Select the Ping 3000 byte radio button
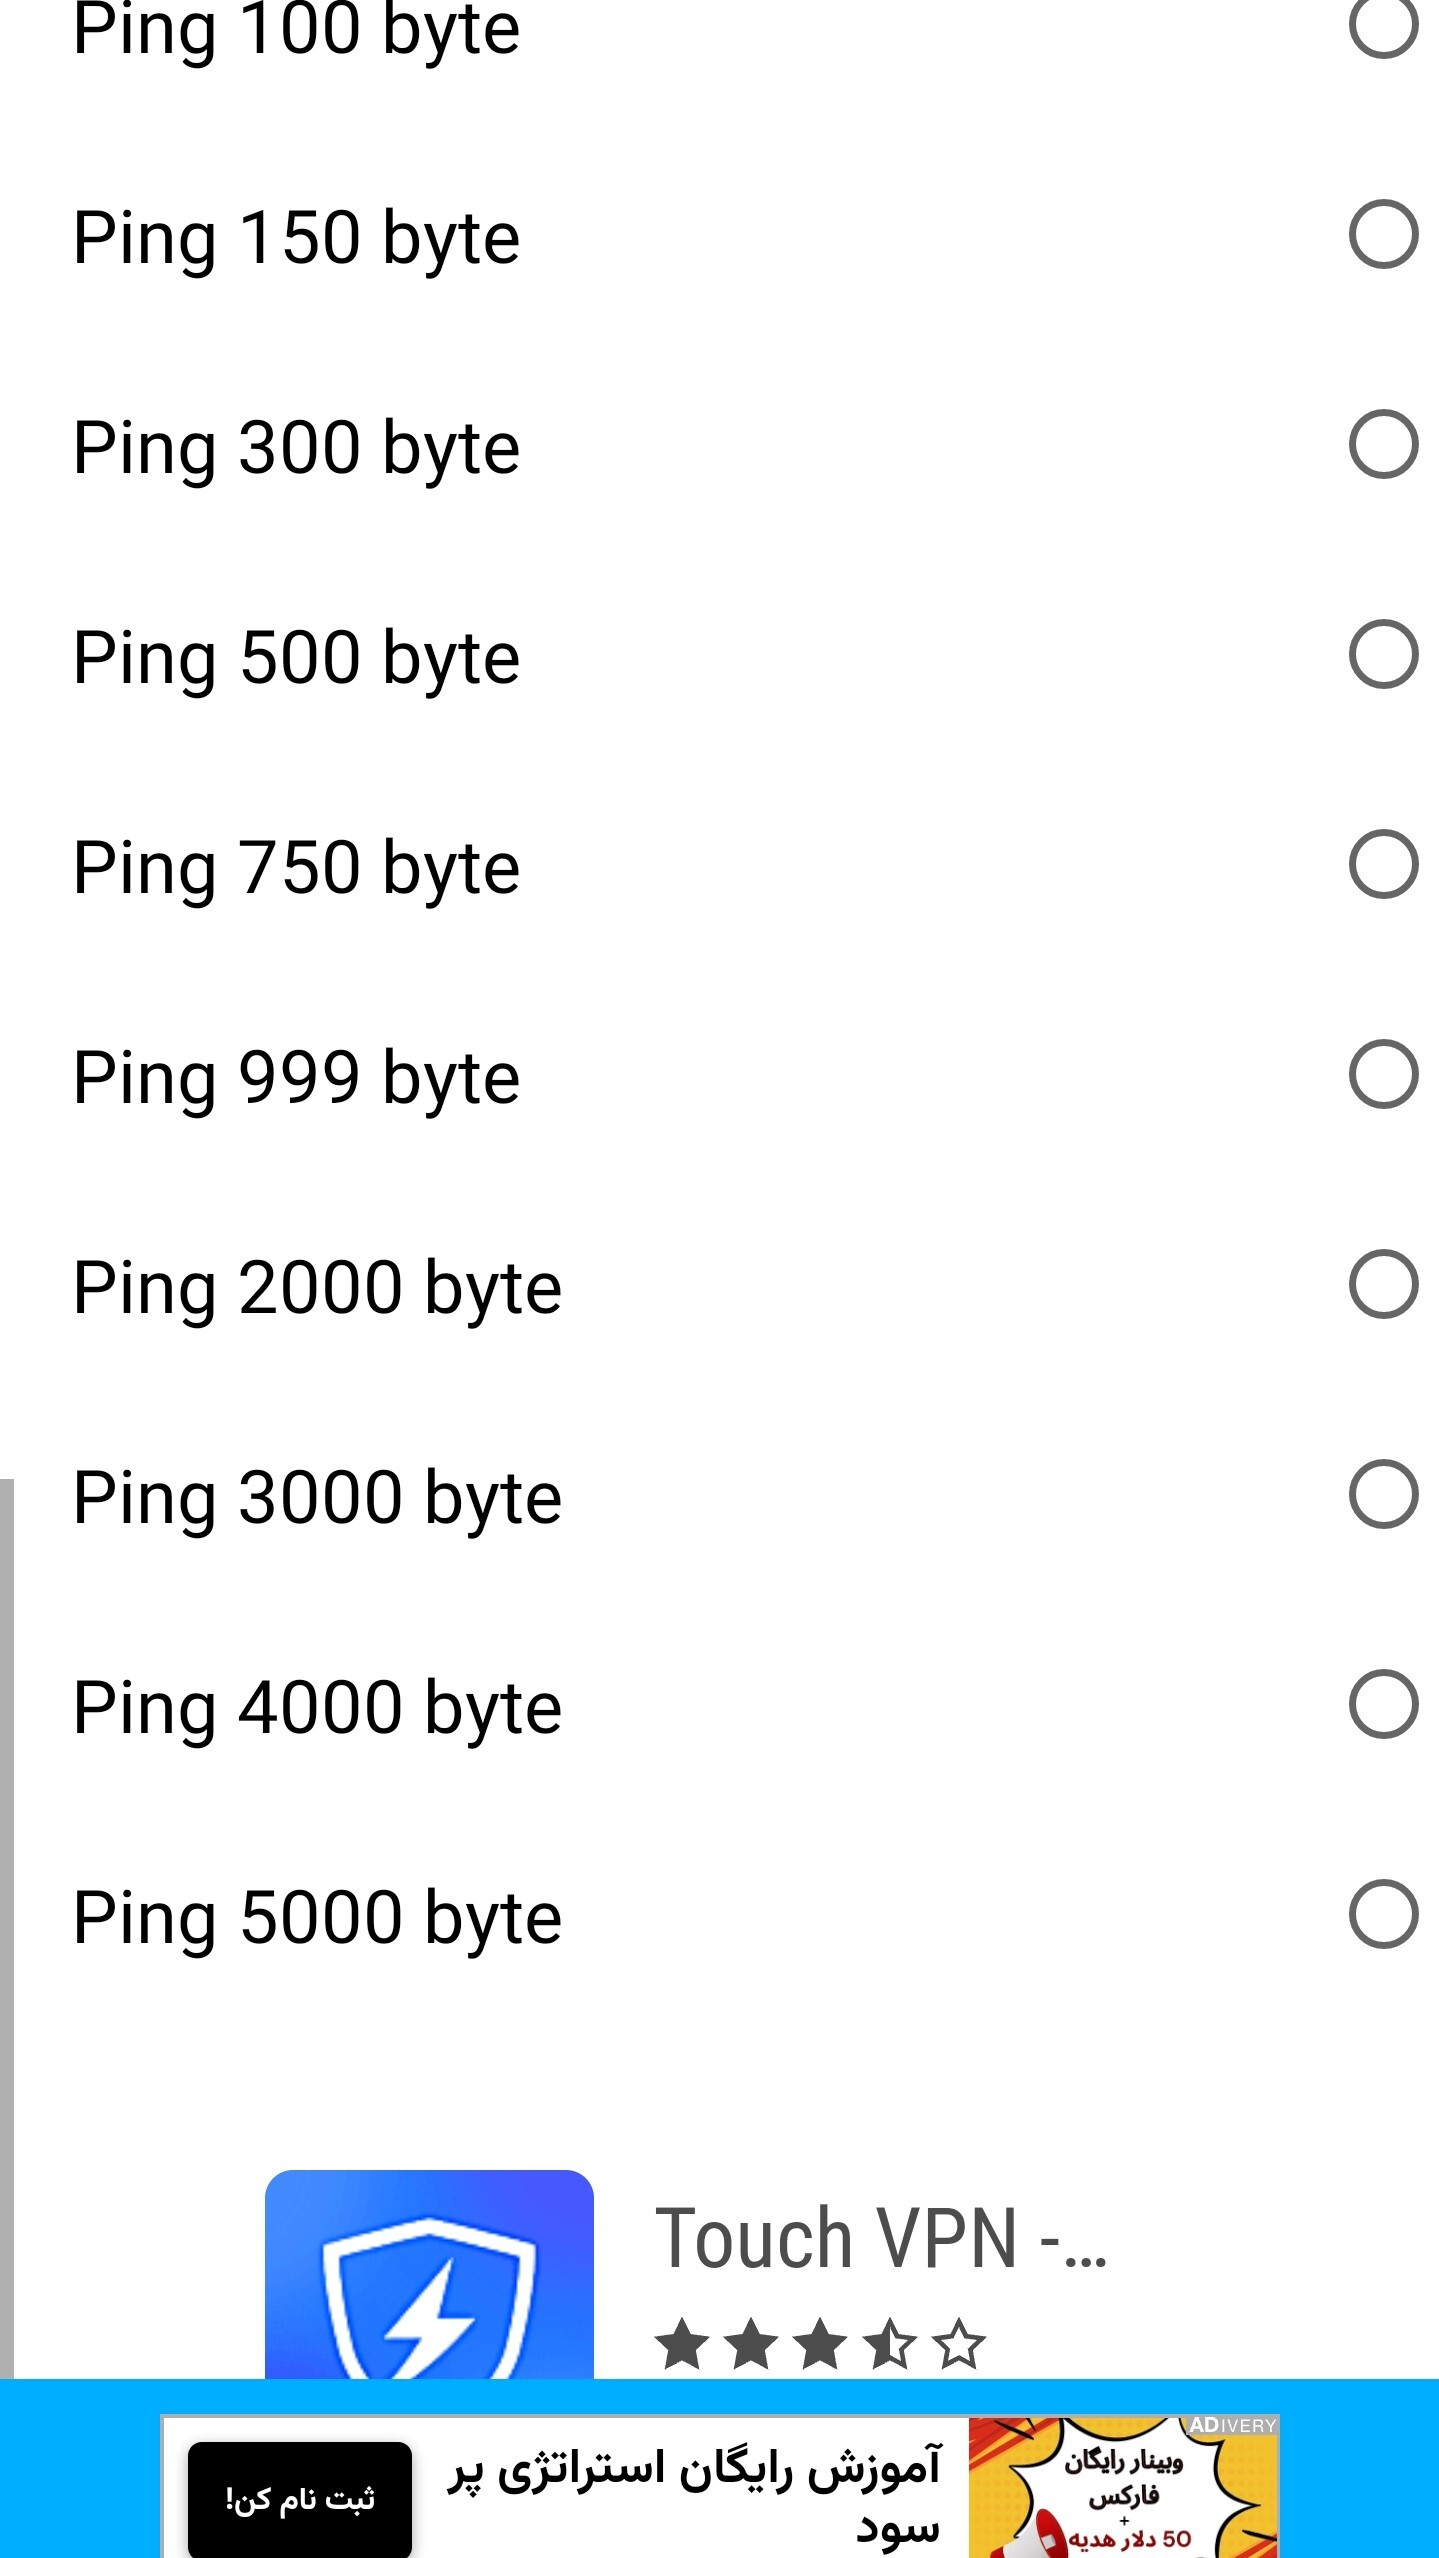Image resolution: width=1439 pixels, height=2558 pixels. pos(1383,1495)
